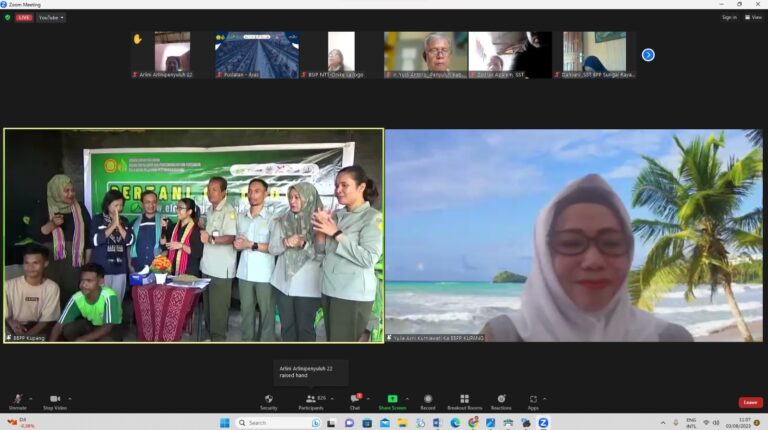This screenshot has width=768, height=430.
Task: Start Share Screen
Action: tap(392, 402)
